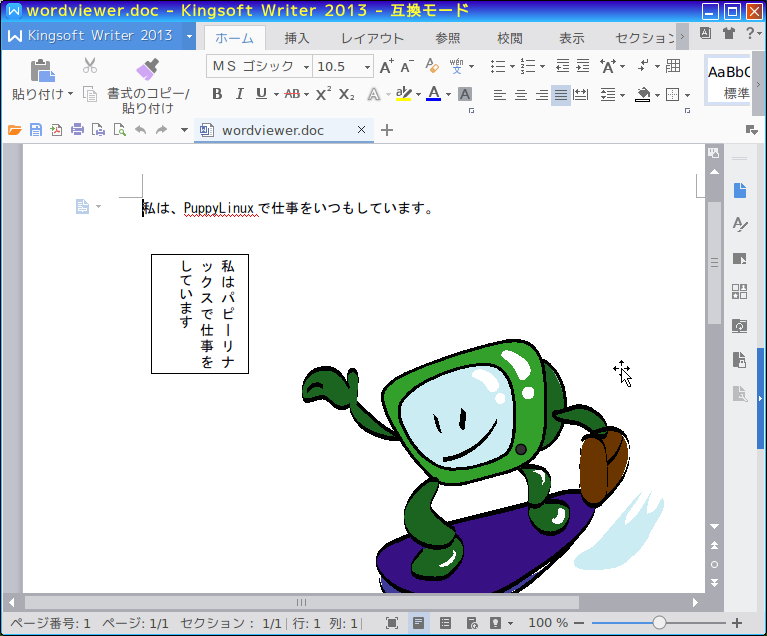Select the skateboarding Puppy mascot image
Image resolution: width=767 pixels, height=636 pixels.
click(482, 466)
